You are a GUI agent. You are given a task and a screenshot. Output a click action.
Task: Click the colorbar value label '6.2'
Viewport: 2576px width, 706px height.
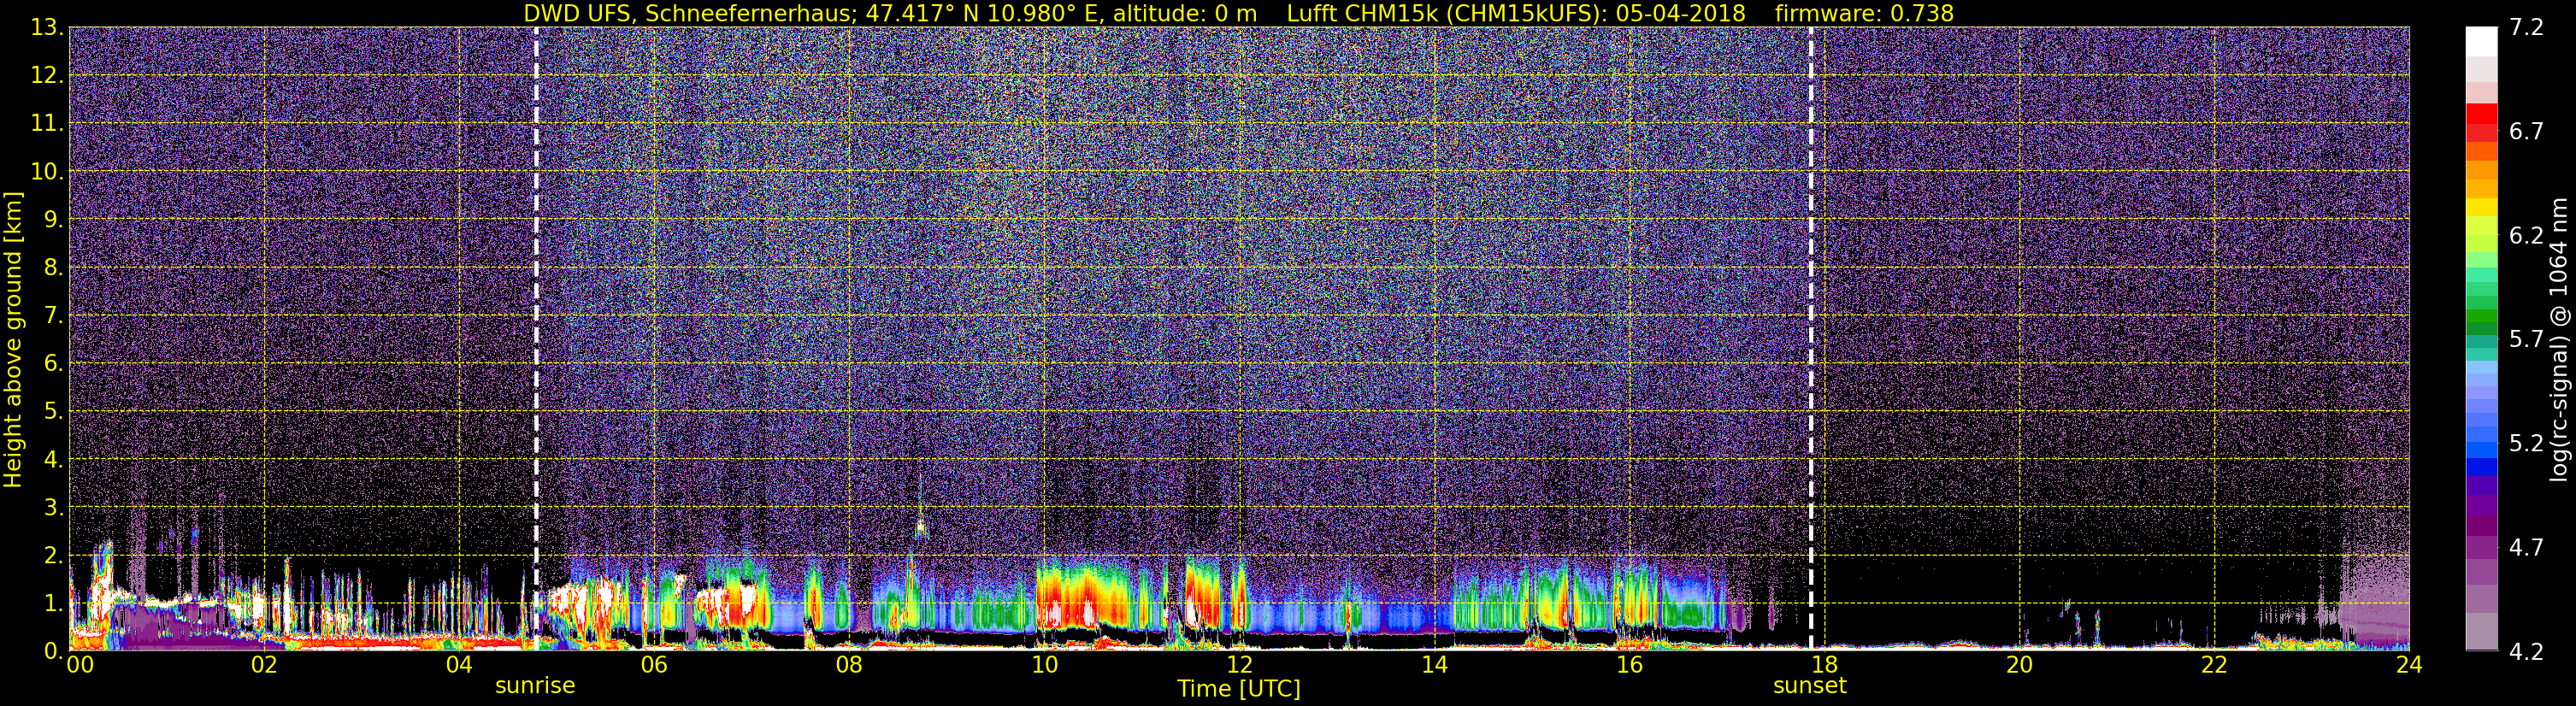pyautogui.click(x=2526, y=235)
